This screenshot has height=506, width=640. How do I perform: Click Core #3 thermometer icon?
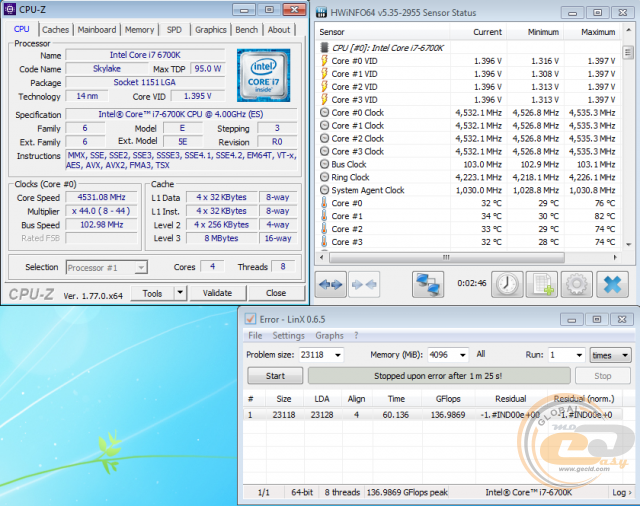pyautogui.click(x=324, y=242)
